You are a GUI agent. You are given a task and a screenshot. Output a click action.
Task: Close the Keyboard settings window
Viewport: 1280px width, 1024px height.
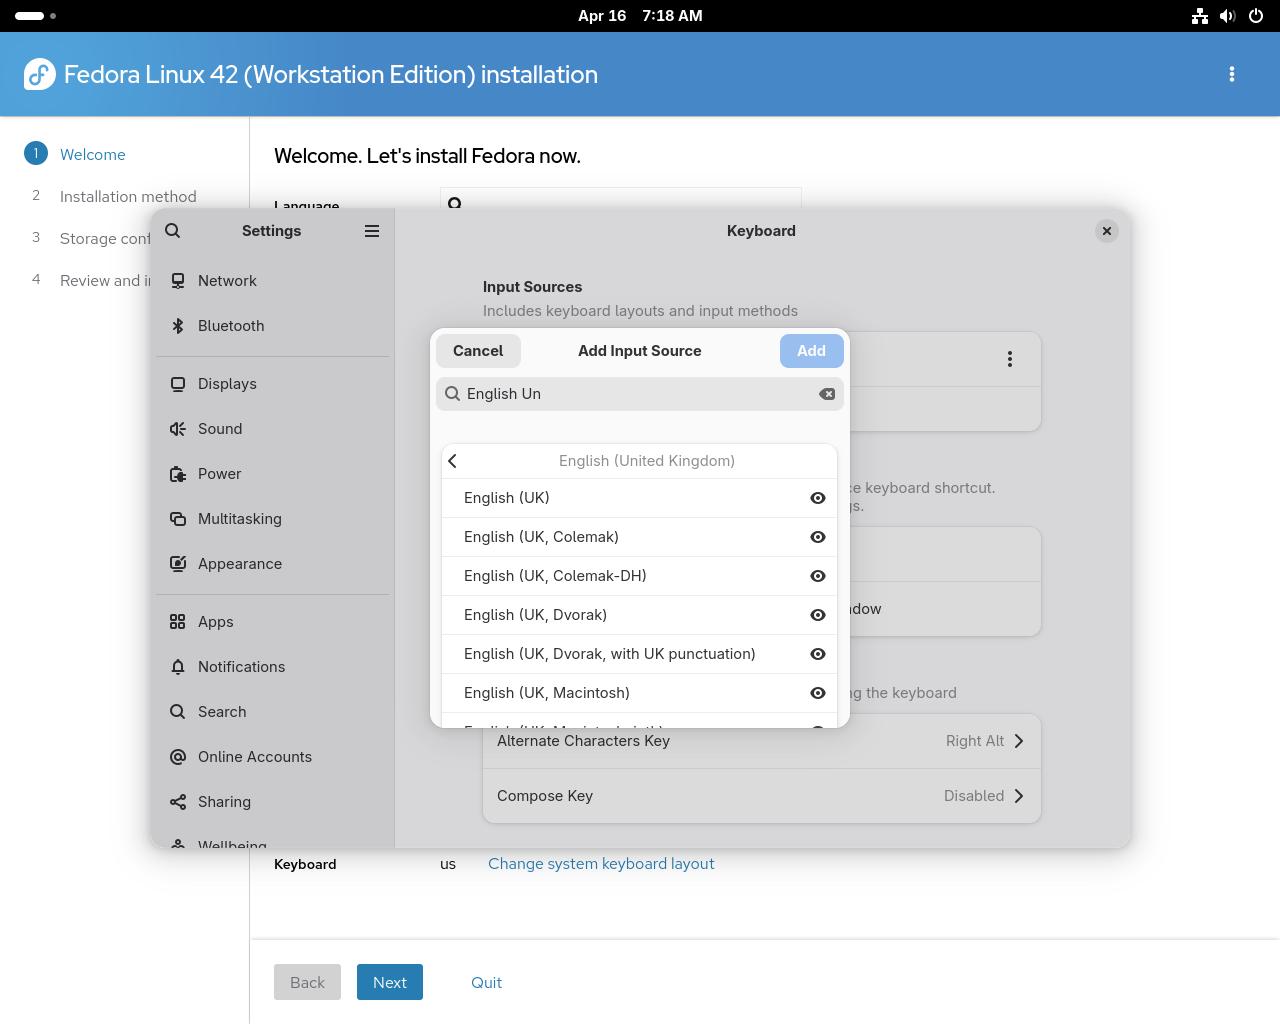1106,231
